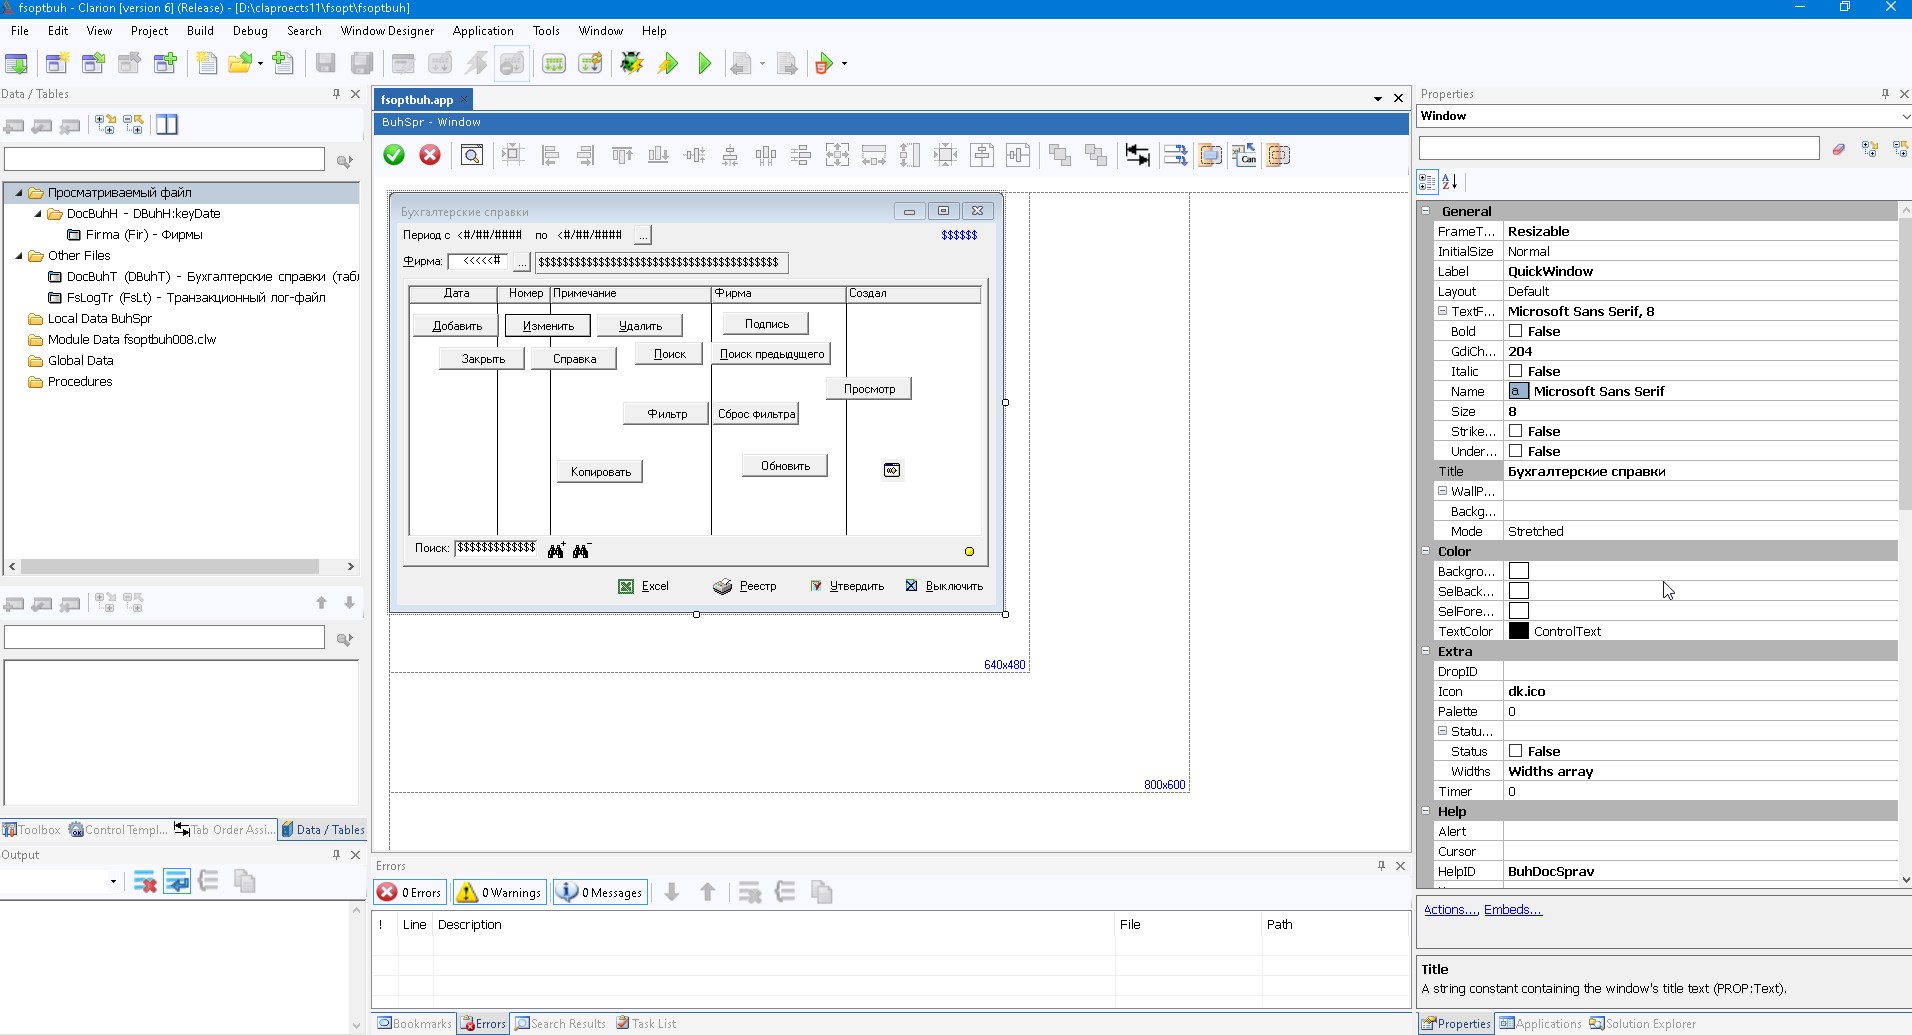
Task: Click the green Run play icon
Action: coord(704,64)
